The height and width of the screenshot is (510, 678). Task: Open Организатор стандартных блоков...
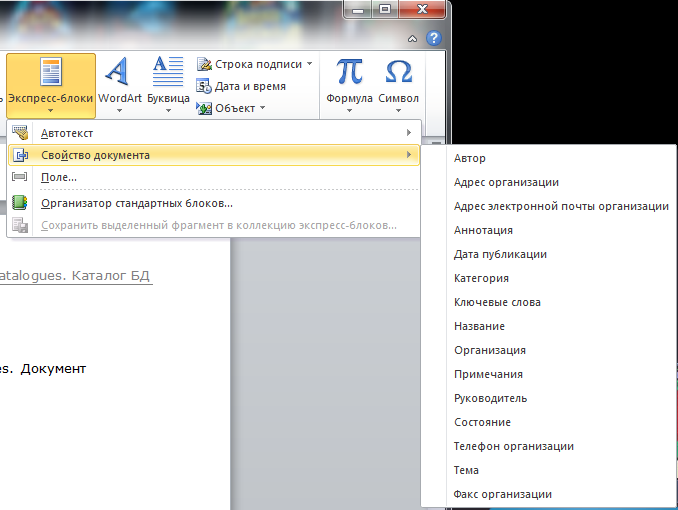pos(136,203)
